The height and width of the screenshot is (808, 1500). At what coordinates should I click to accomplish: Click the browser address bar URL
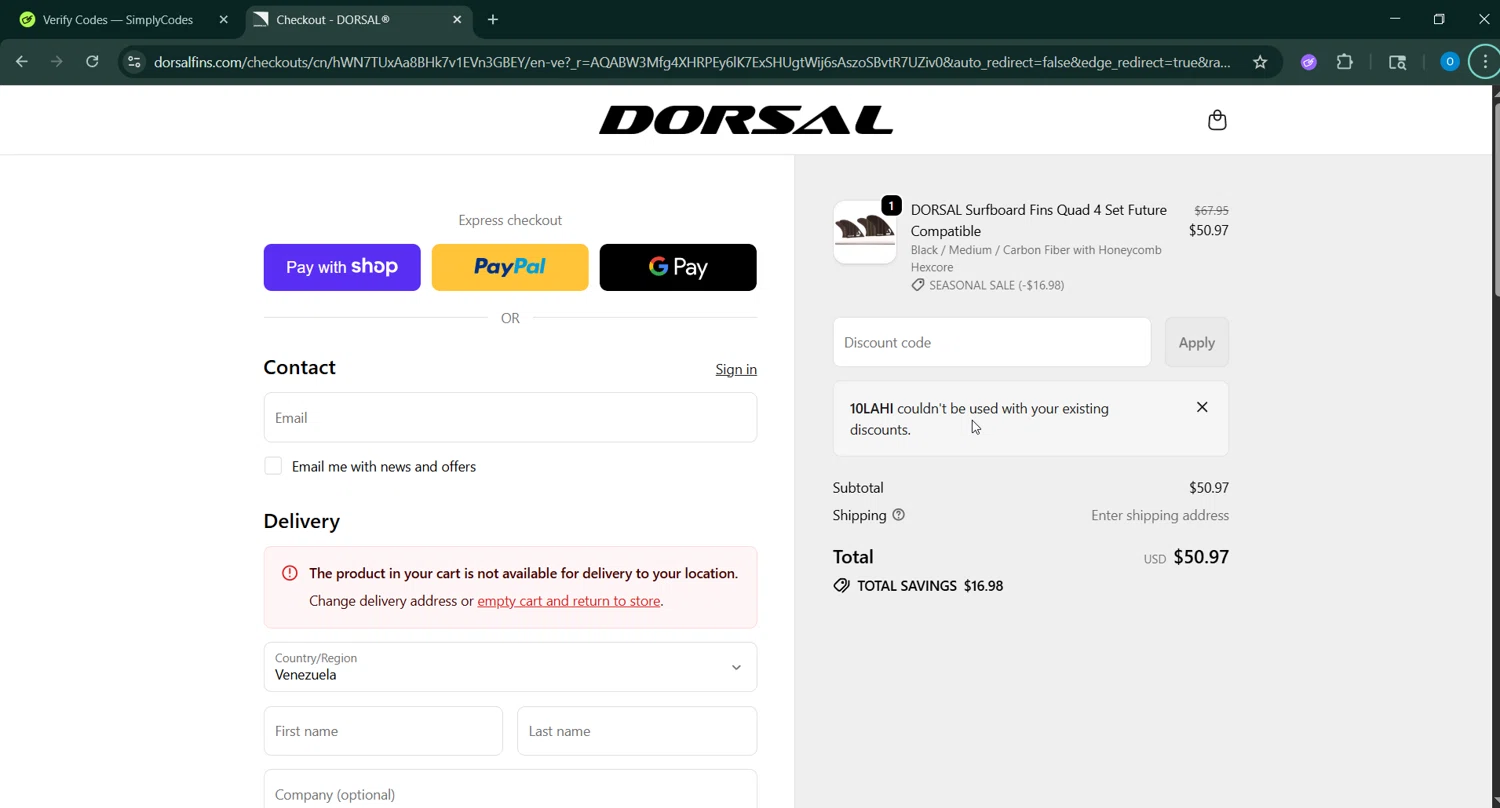[x=692, y=62]
